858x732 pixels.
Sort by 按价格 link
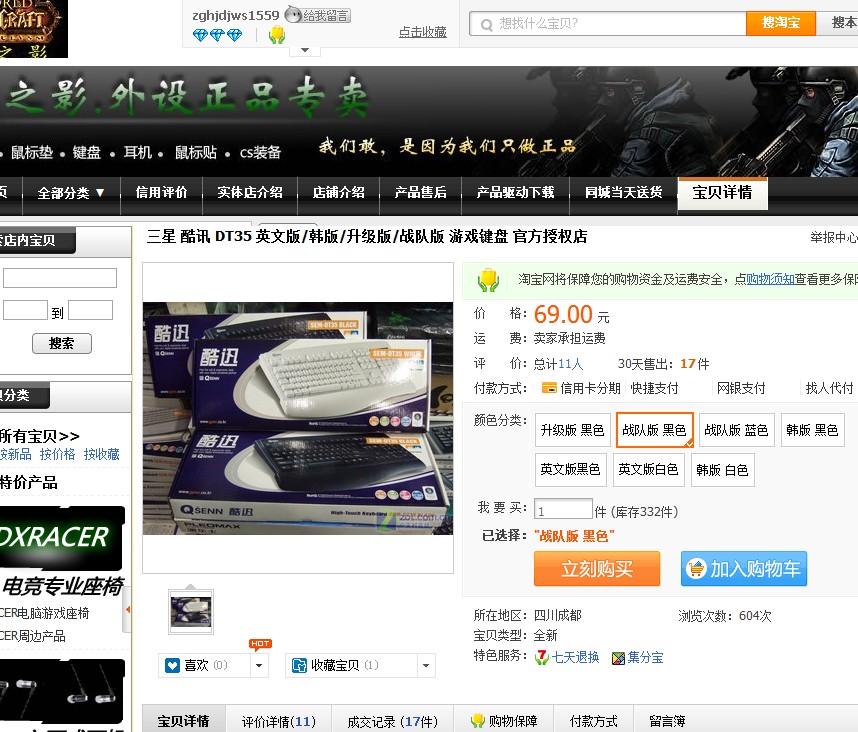(x=57, y=454)
